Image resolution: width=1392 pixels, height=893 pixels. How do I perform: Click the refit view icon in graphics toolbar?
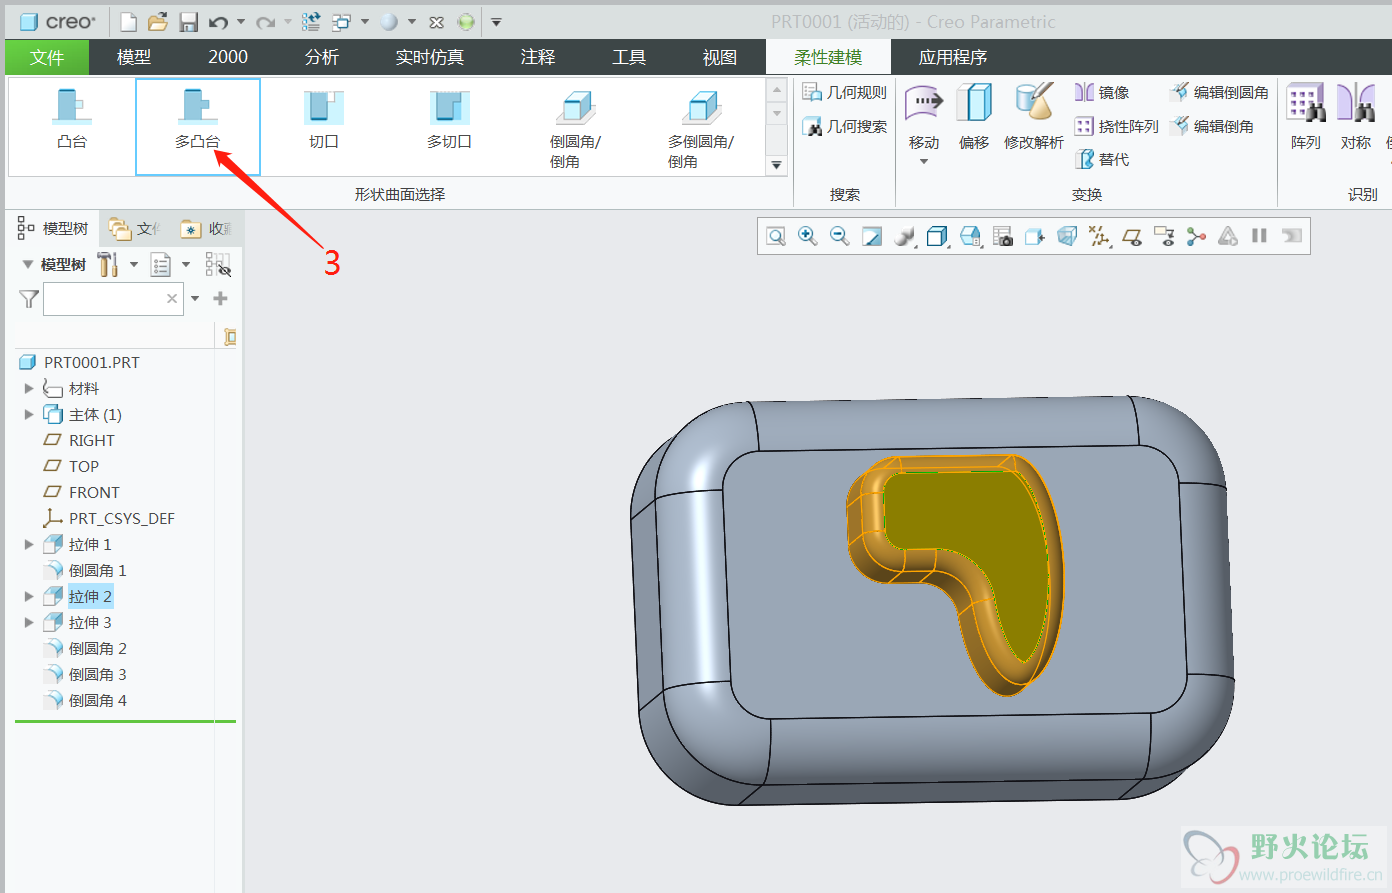point(776,236)
